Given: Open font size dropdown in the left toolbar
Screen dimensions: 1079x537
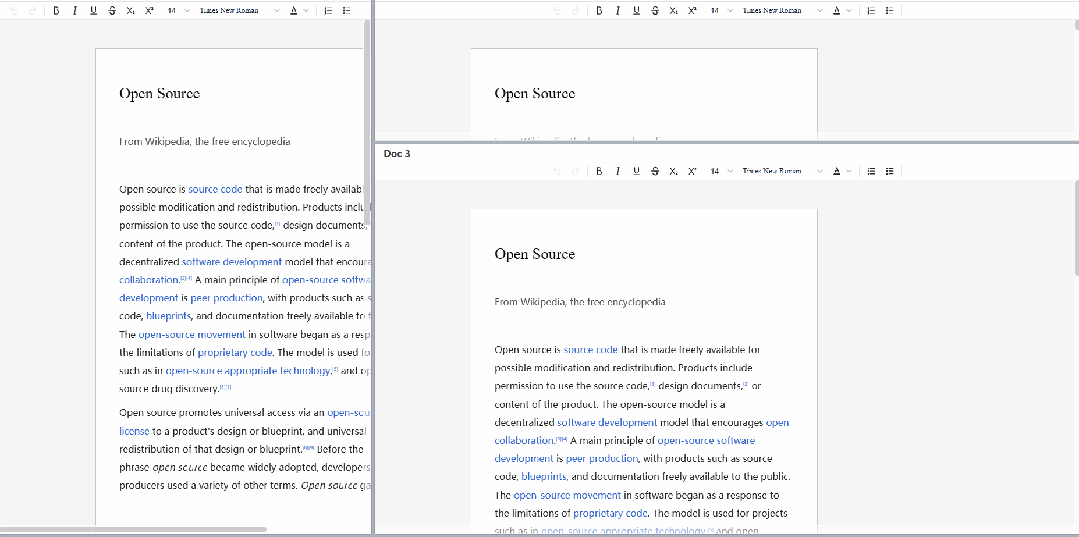Looking at the screenshot, I should pyautogui.click(x=178, y=10).
